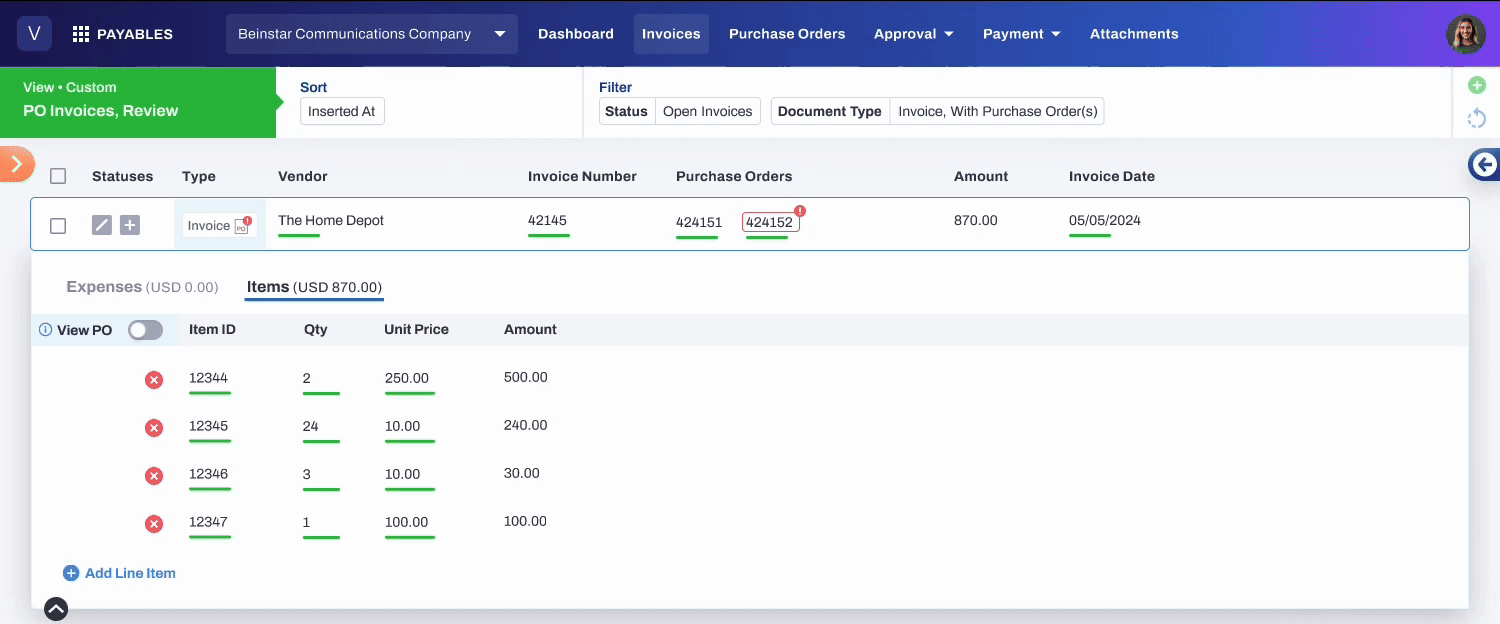
Task: Click the plus status icon in invoice row
Action: (130, 225)
